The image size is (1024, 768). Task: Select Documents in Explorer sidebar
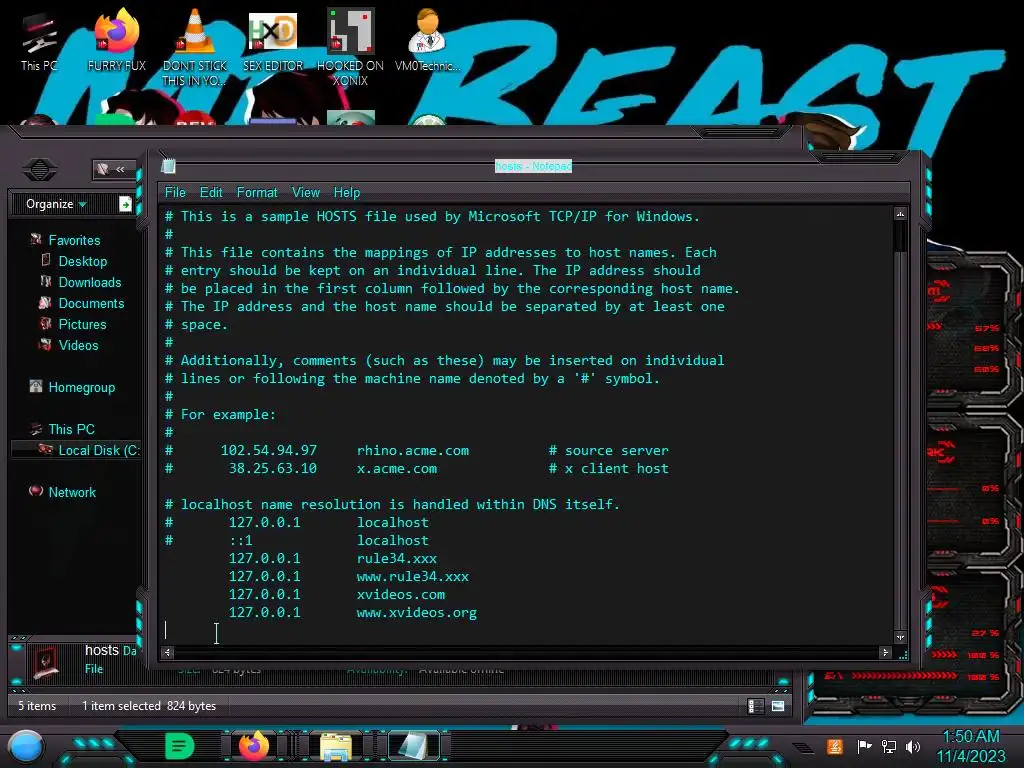coord(91,303)
